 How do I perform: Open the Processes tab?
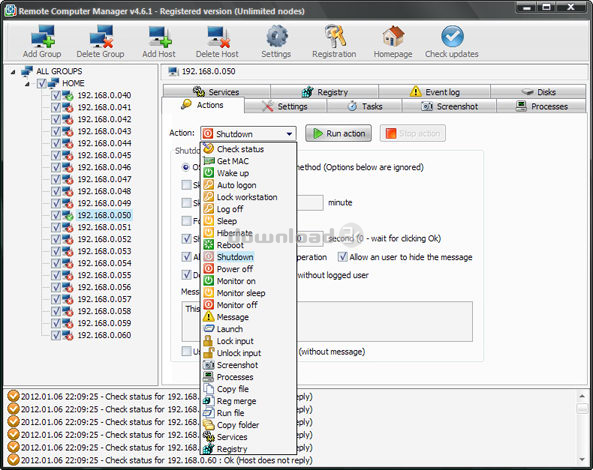point(541,106)
